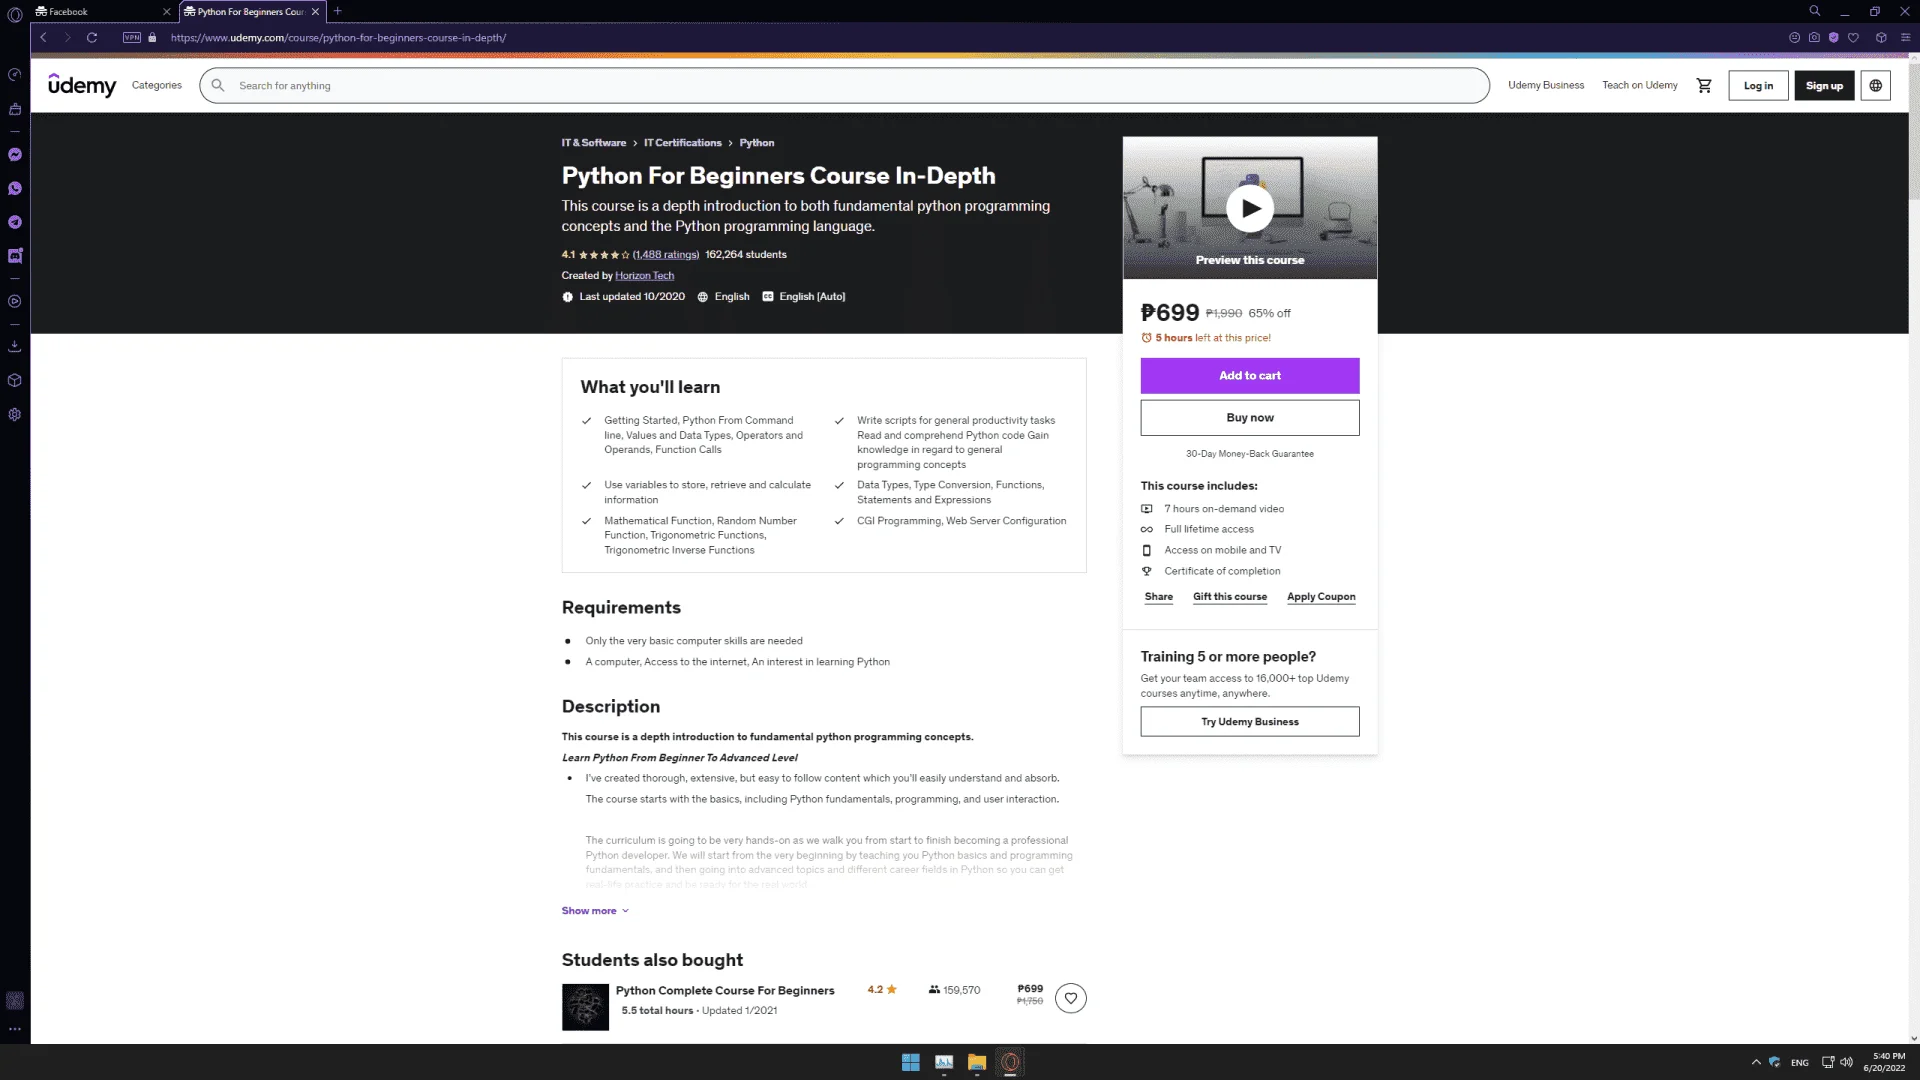Viewport: 1920px width, 1080px height.
Task: Show hidden system tray icons
Action: pos(1756,1062)
